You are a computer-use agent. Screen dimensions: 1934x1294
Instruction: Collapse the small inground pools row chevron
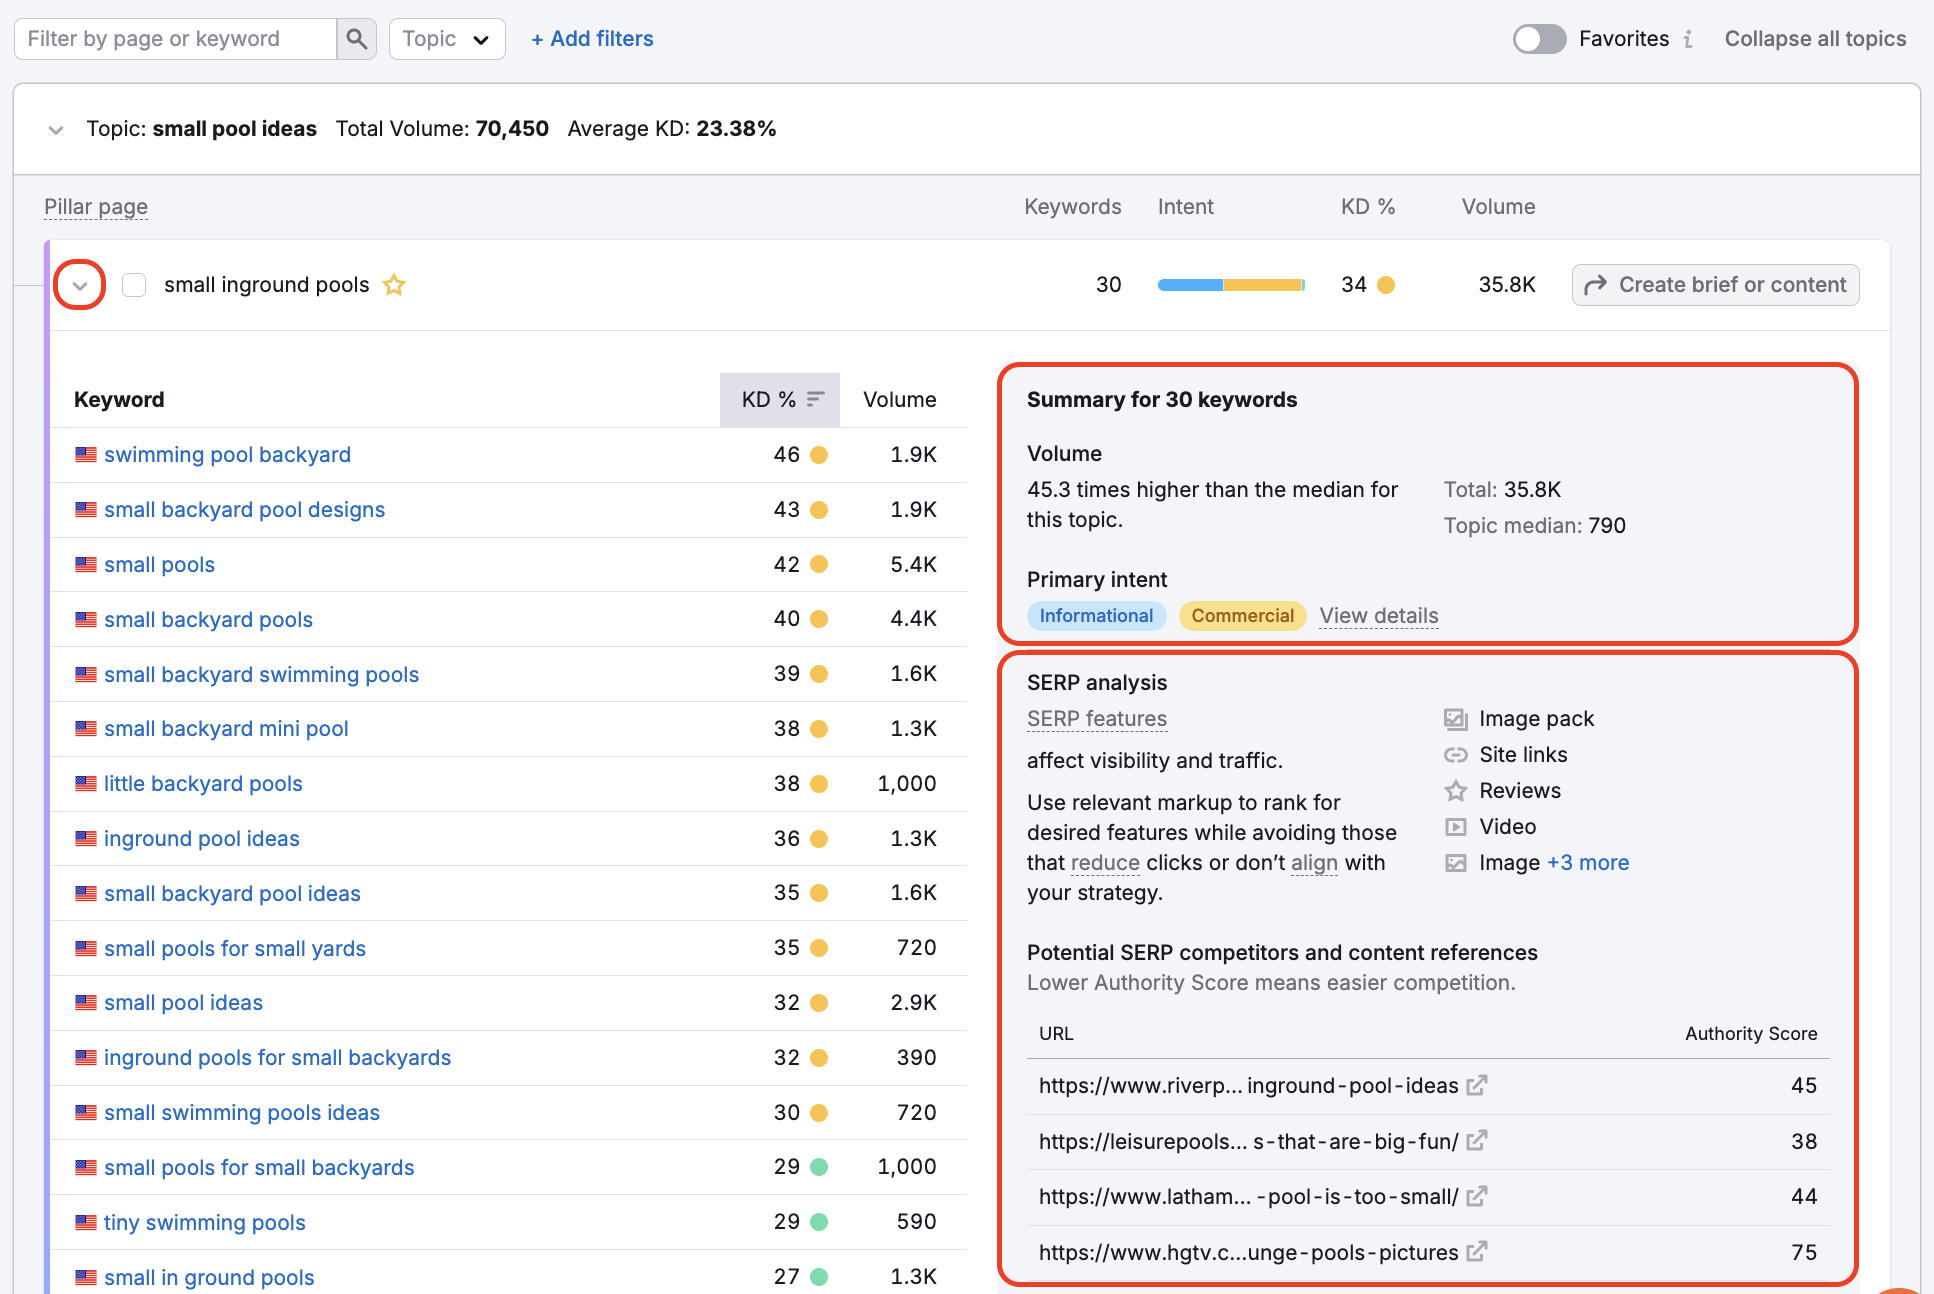click(x=80, y=284)
